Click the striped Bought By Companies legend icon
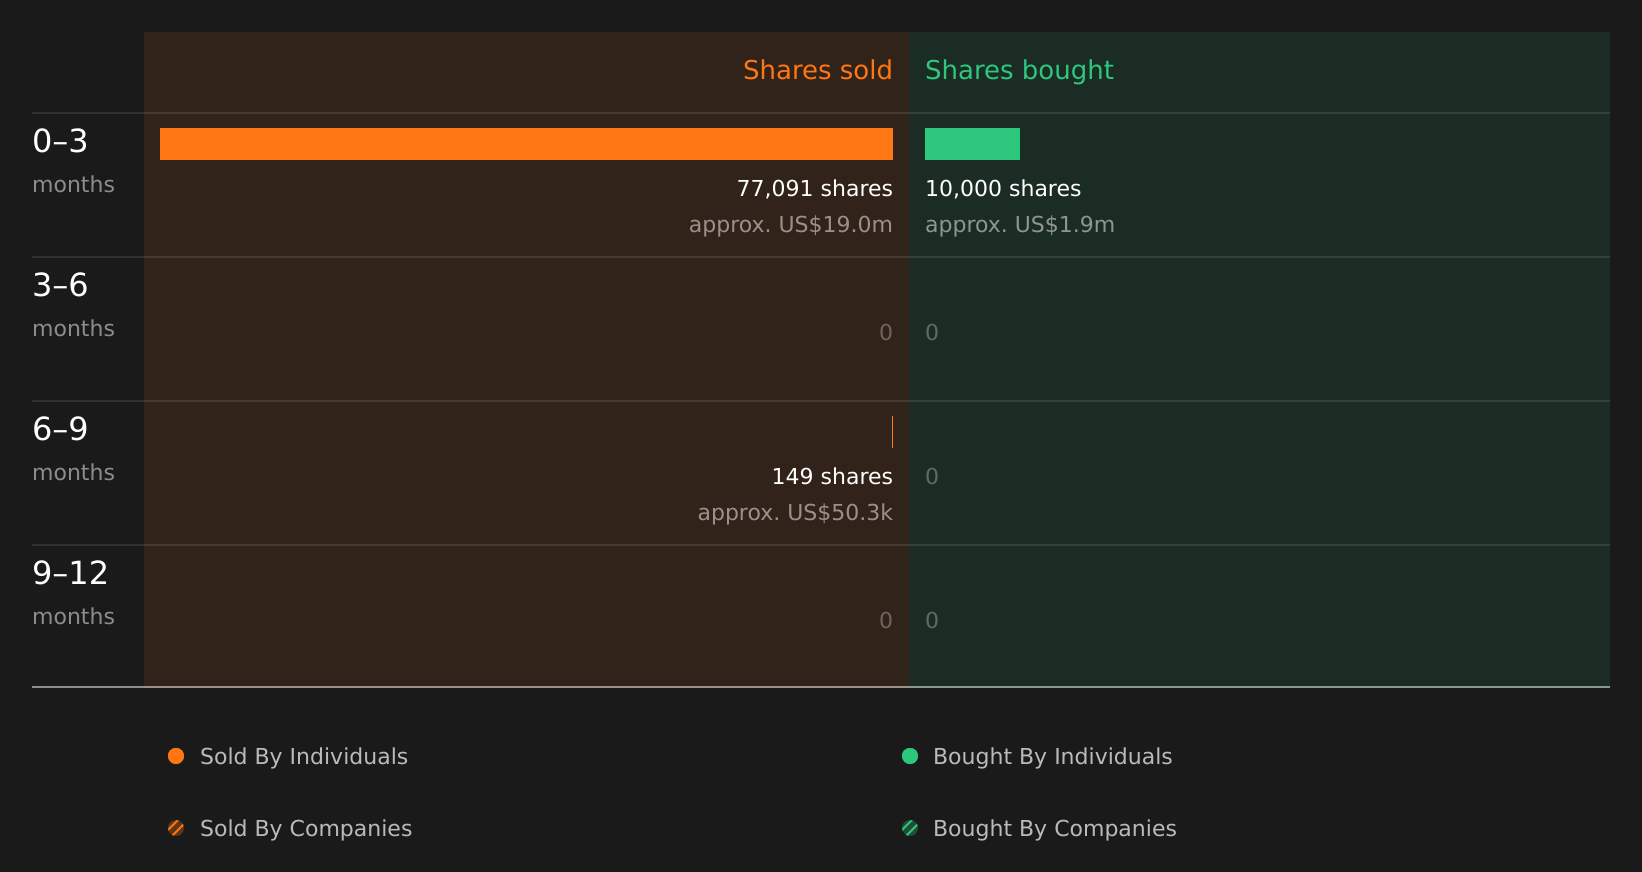1642x872 pixels. [x=910, y=828]
